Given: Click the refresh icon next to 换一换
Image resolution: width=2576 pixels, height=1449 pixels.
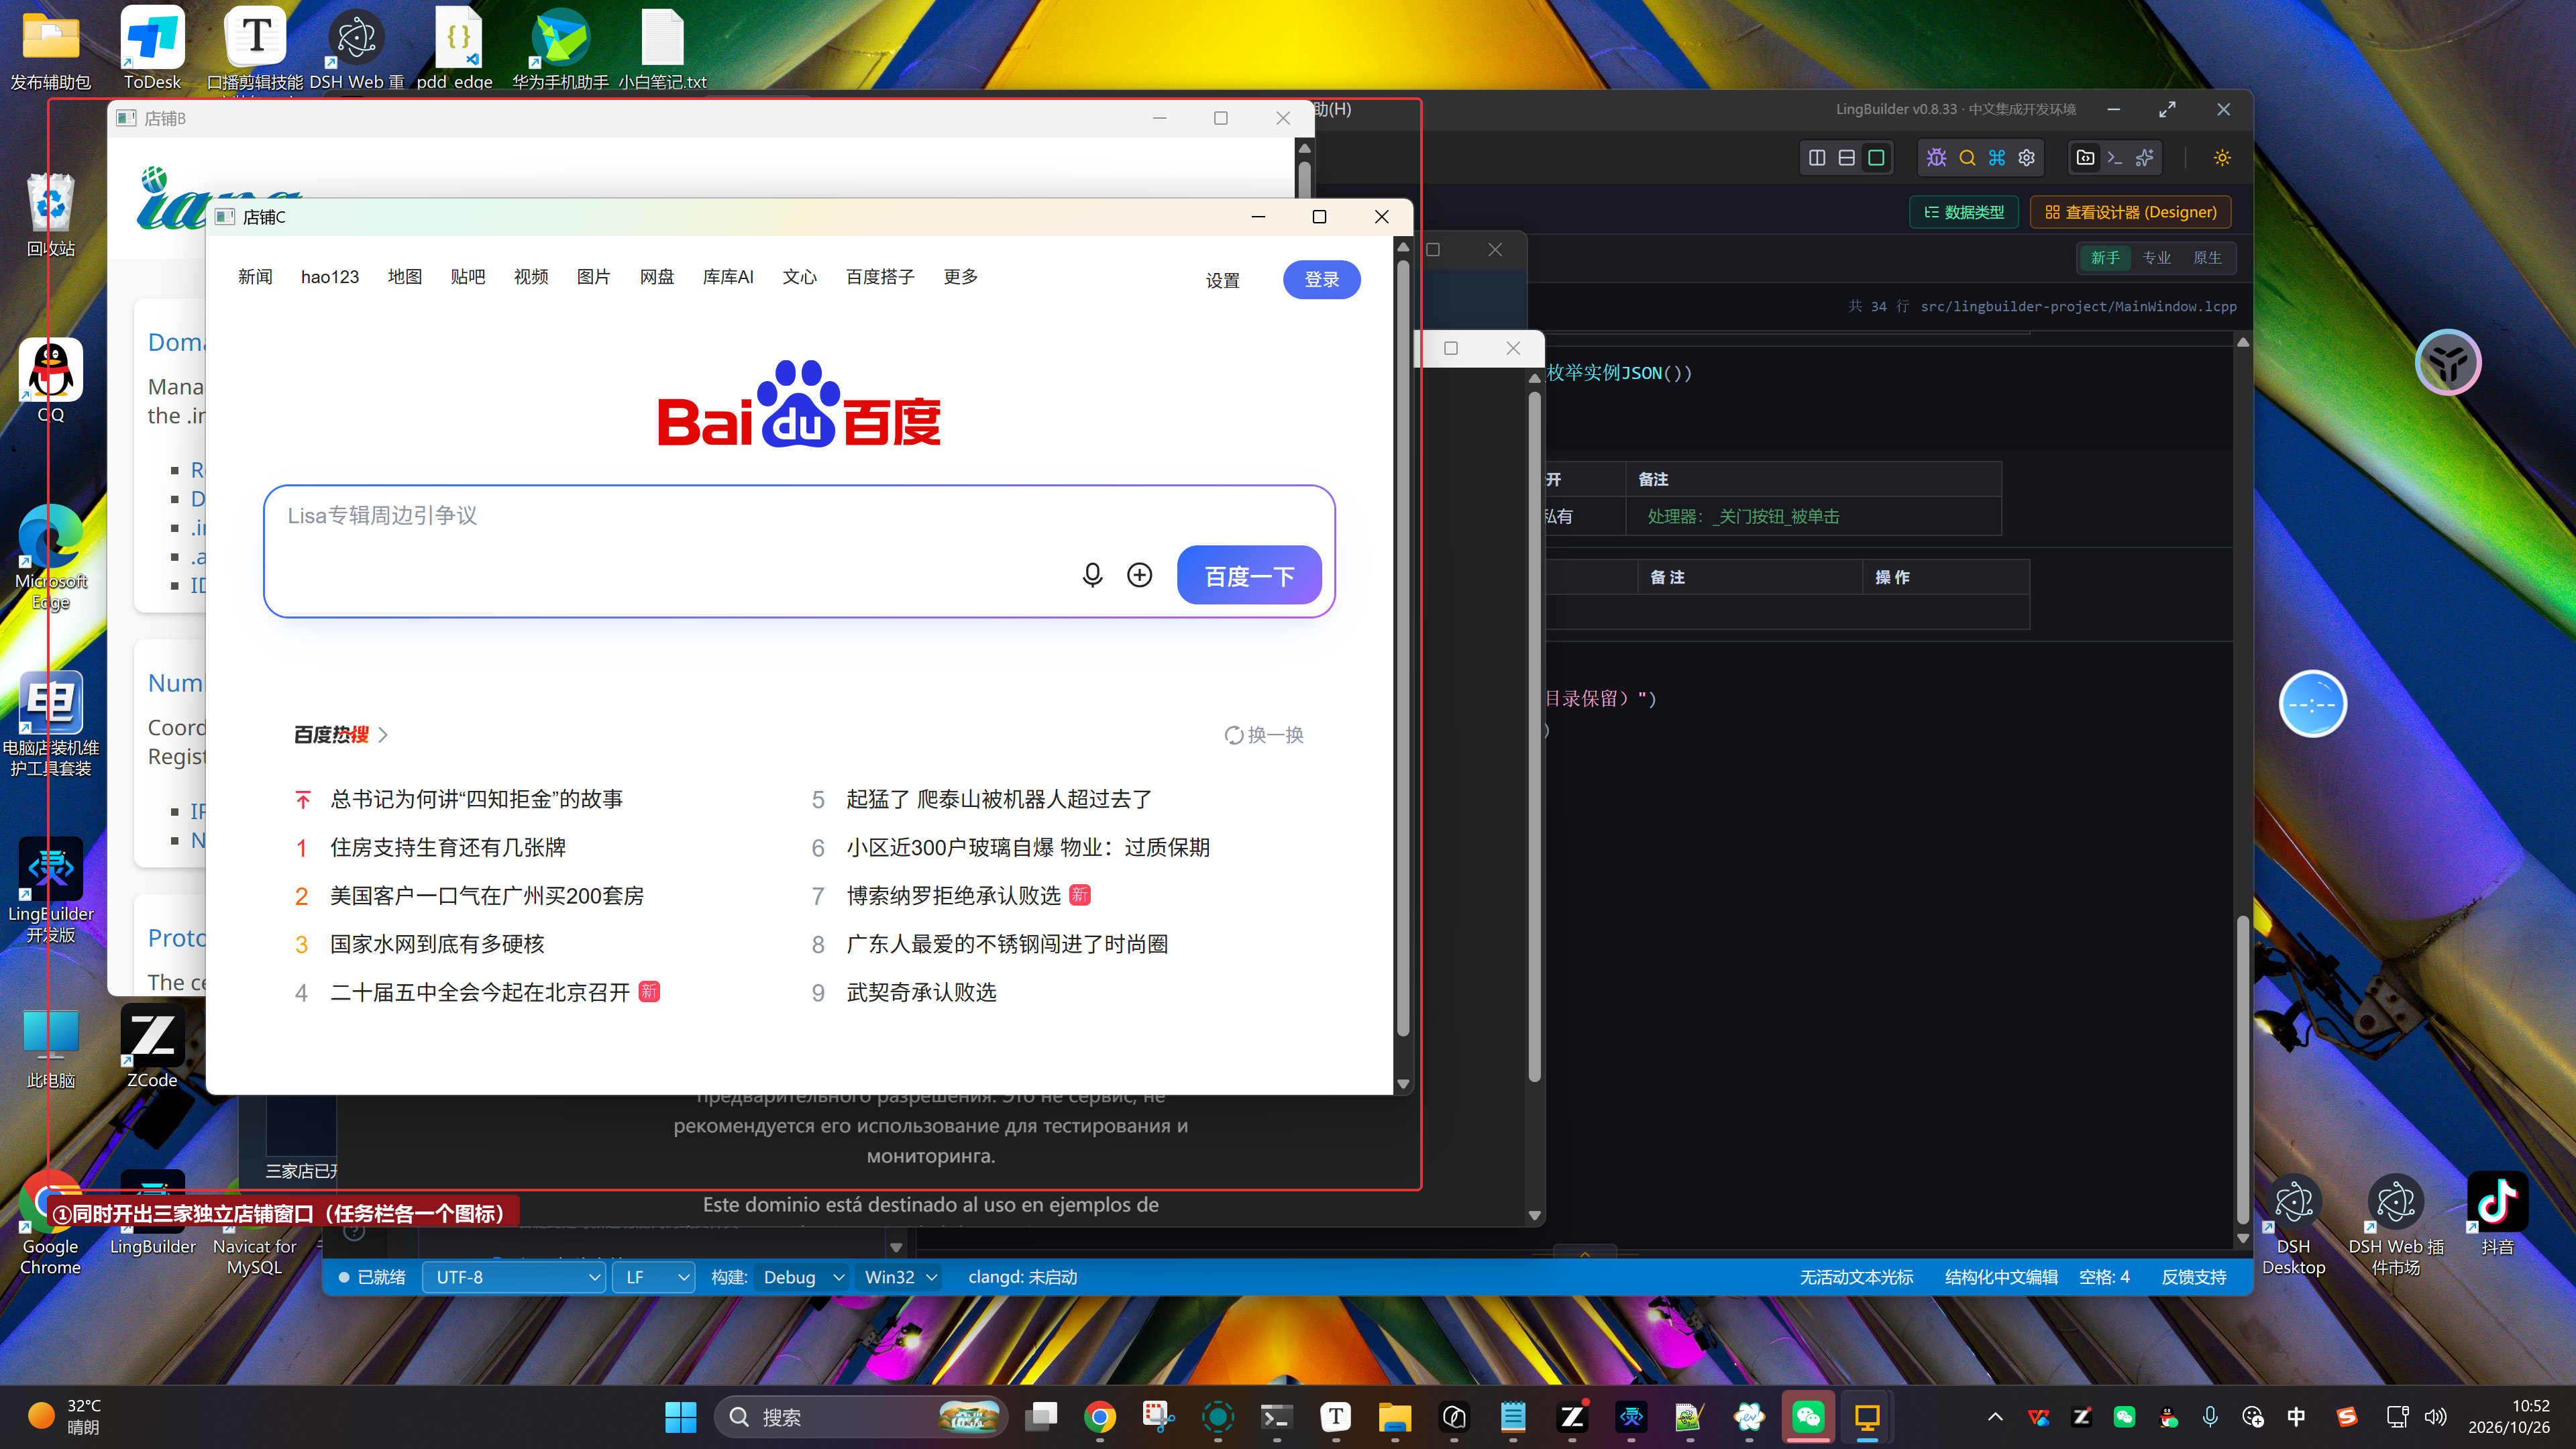Looking at the screenshot, I should [x=1234, y=735].
